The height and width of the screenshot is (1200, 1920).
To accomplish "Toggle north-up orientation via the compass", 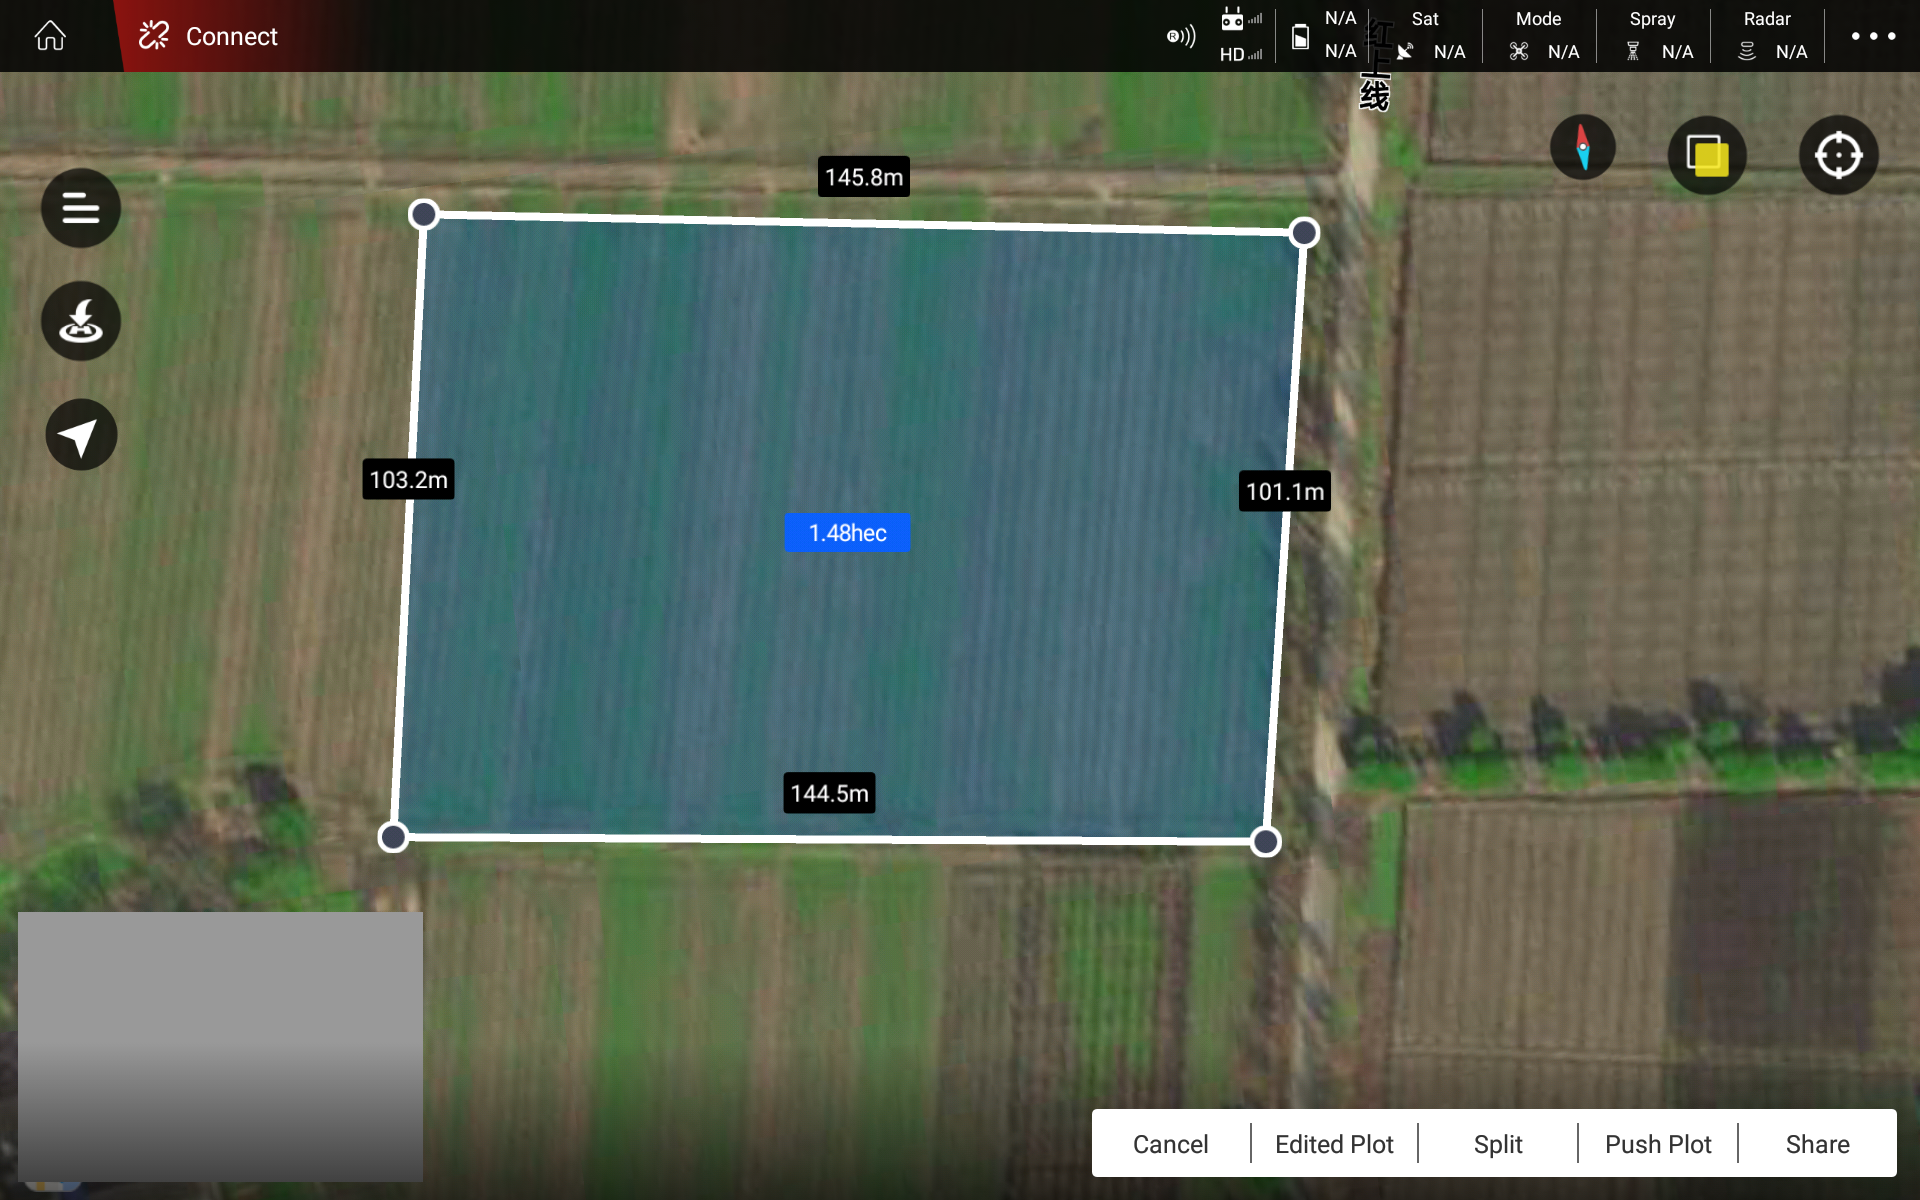I will 1583,147.
